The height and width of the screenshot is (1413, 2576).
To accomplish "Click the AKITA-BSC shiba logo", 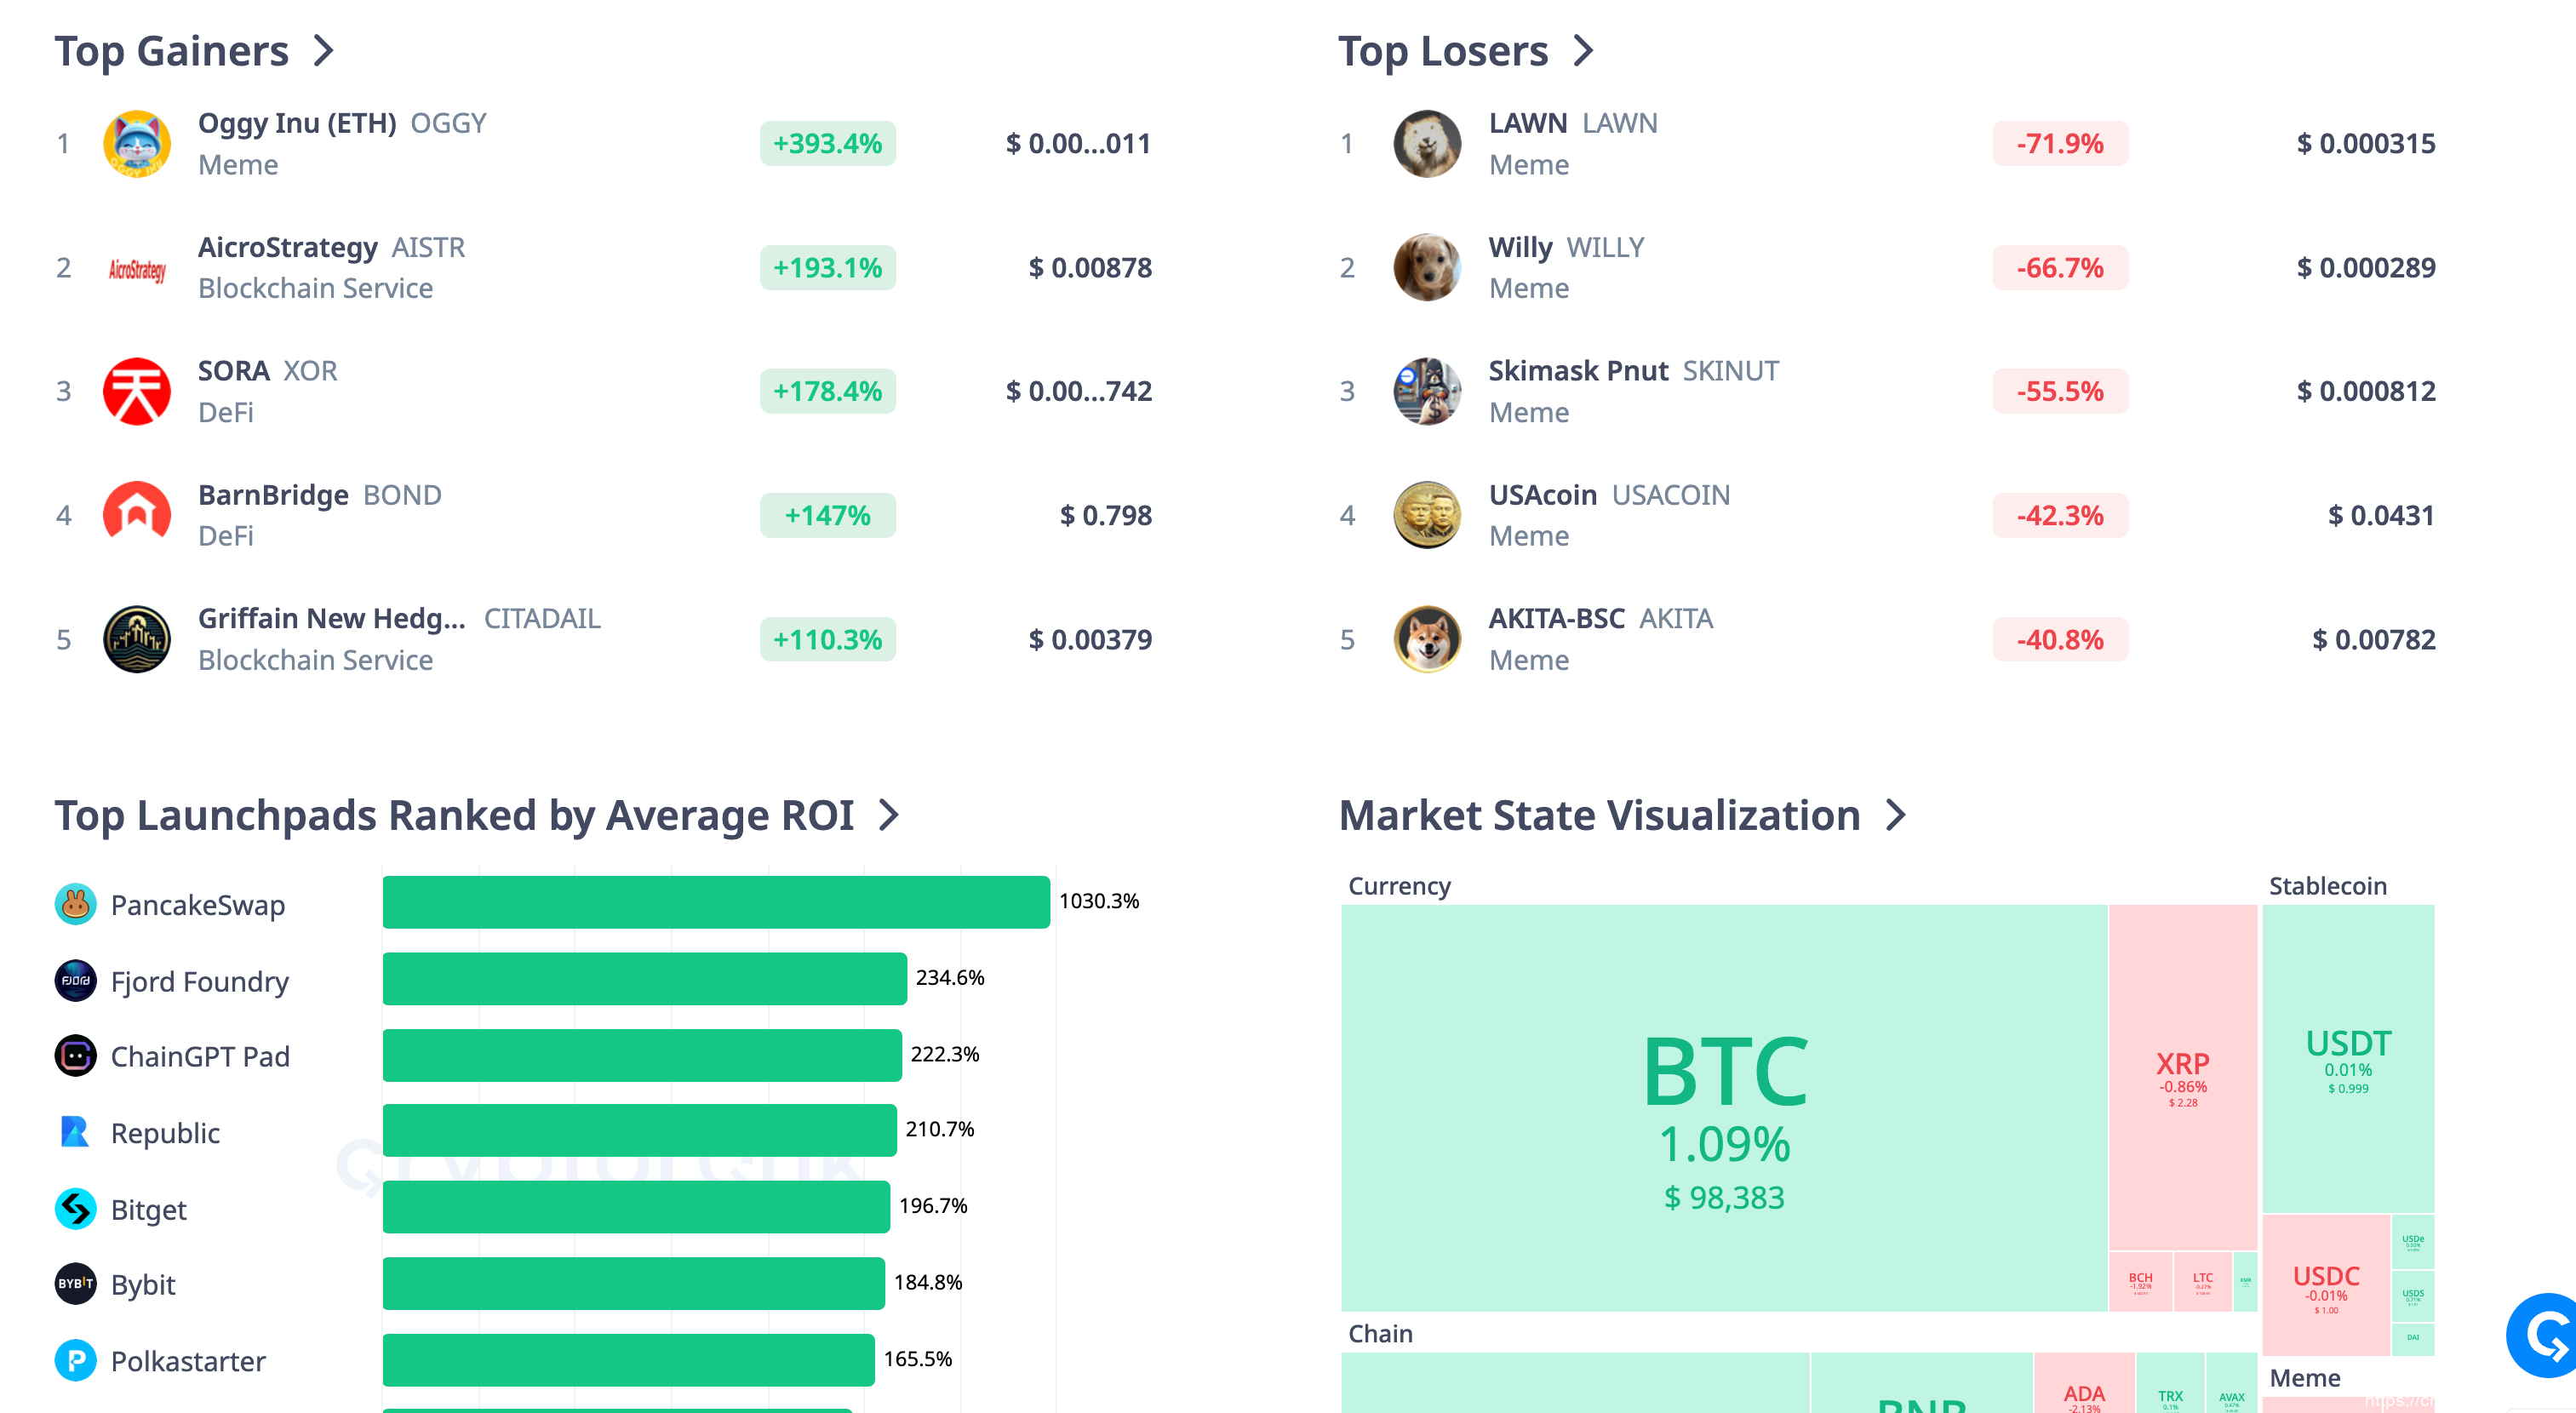I will click(x=1427, y=639).
